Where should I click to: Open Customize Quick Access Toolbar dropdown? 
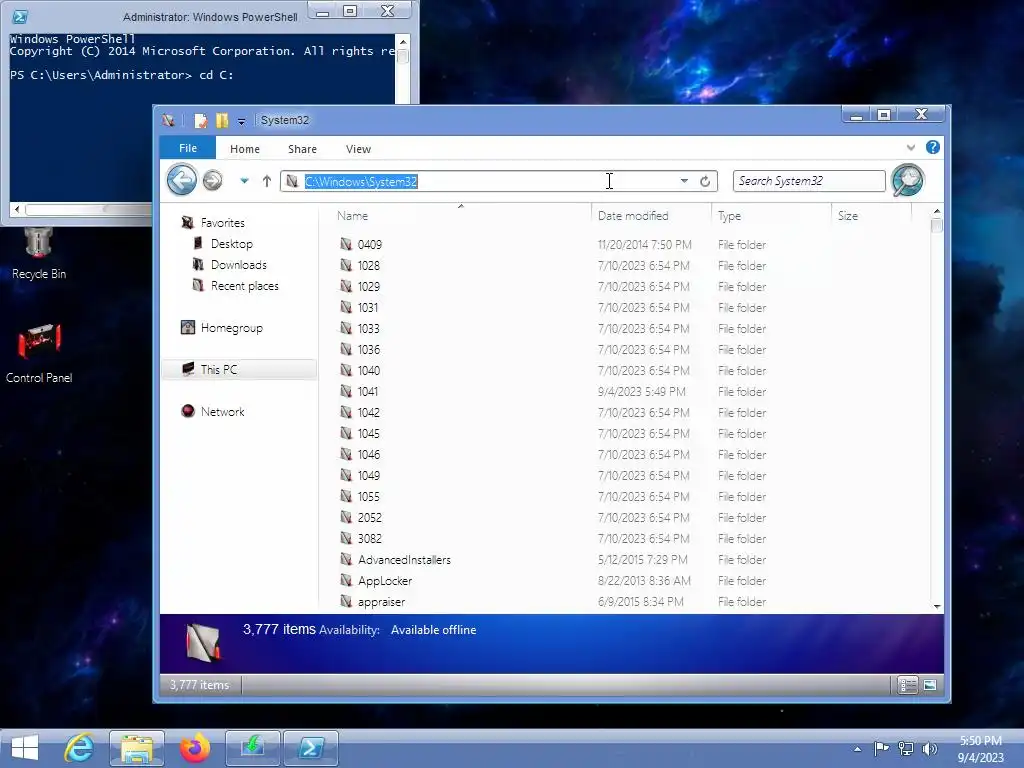(x=242, y=121)
